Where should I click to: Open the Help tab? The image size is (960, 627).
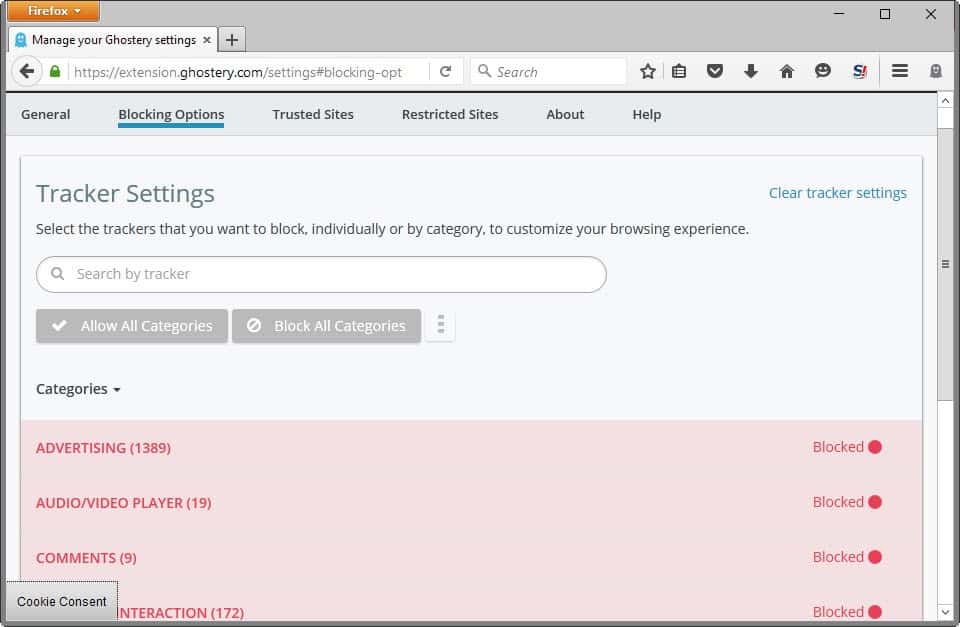[647, 115]
